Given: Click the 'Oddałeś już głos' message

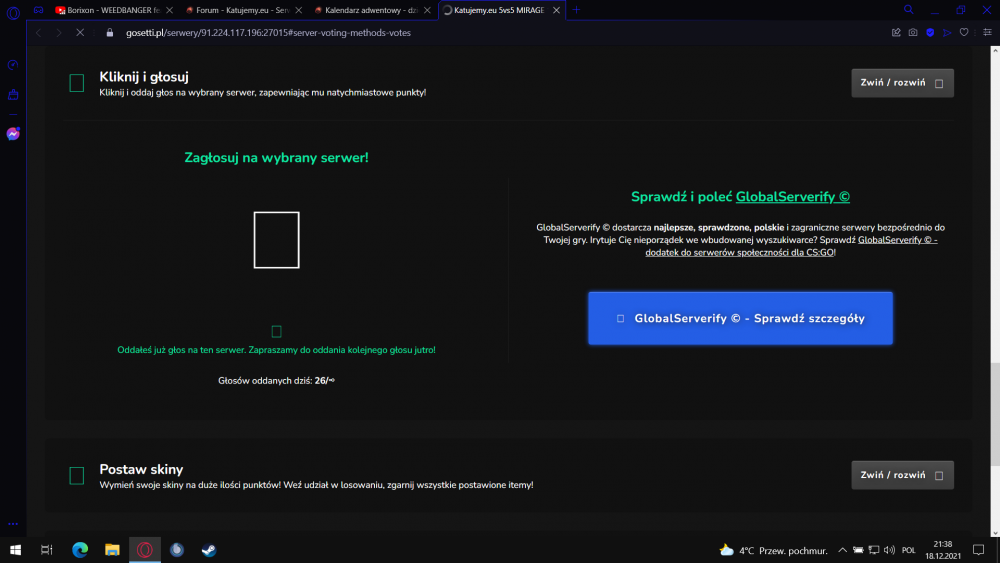Looking at the screenshot, I should click(x=276, y=350).
